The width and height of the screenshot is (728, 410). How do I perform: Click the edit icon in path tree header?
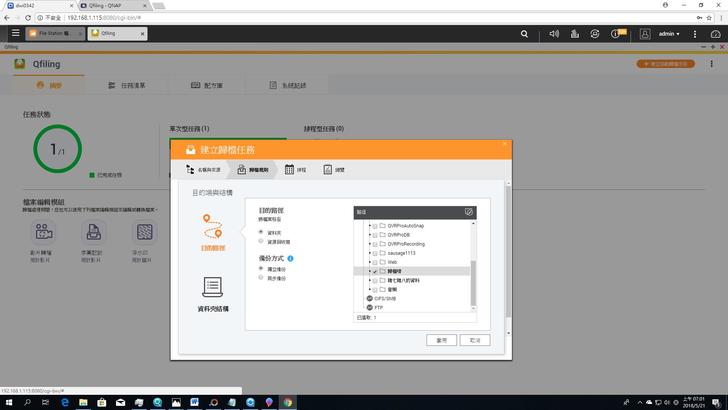(468, 212)
